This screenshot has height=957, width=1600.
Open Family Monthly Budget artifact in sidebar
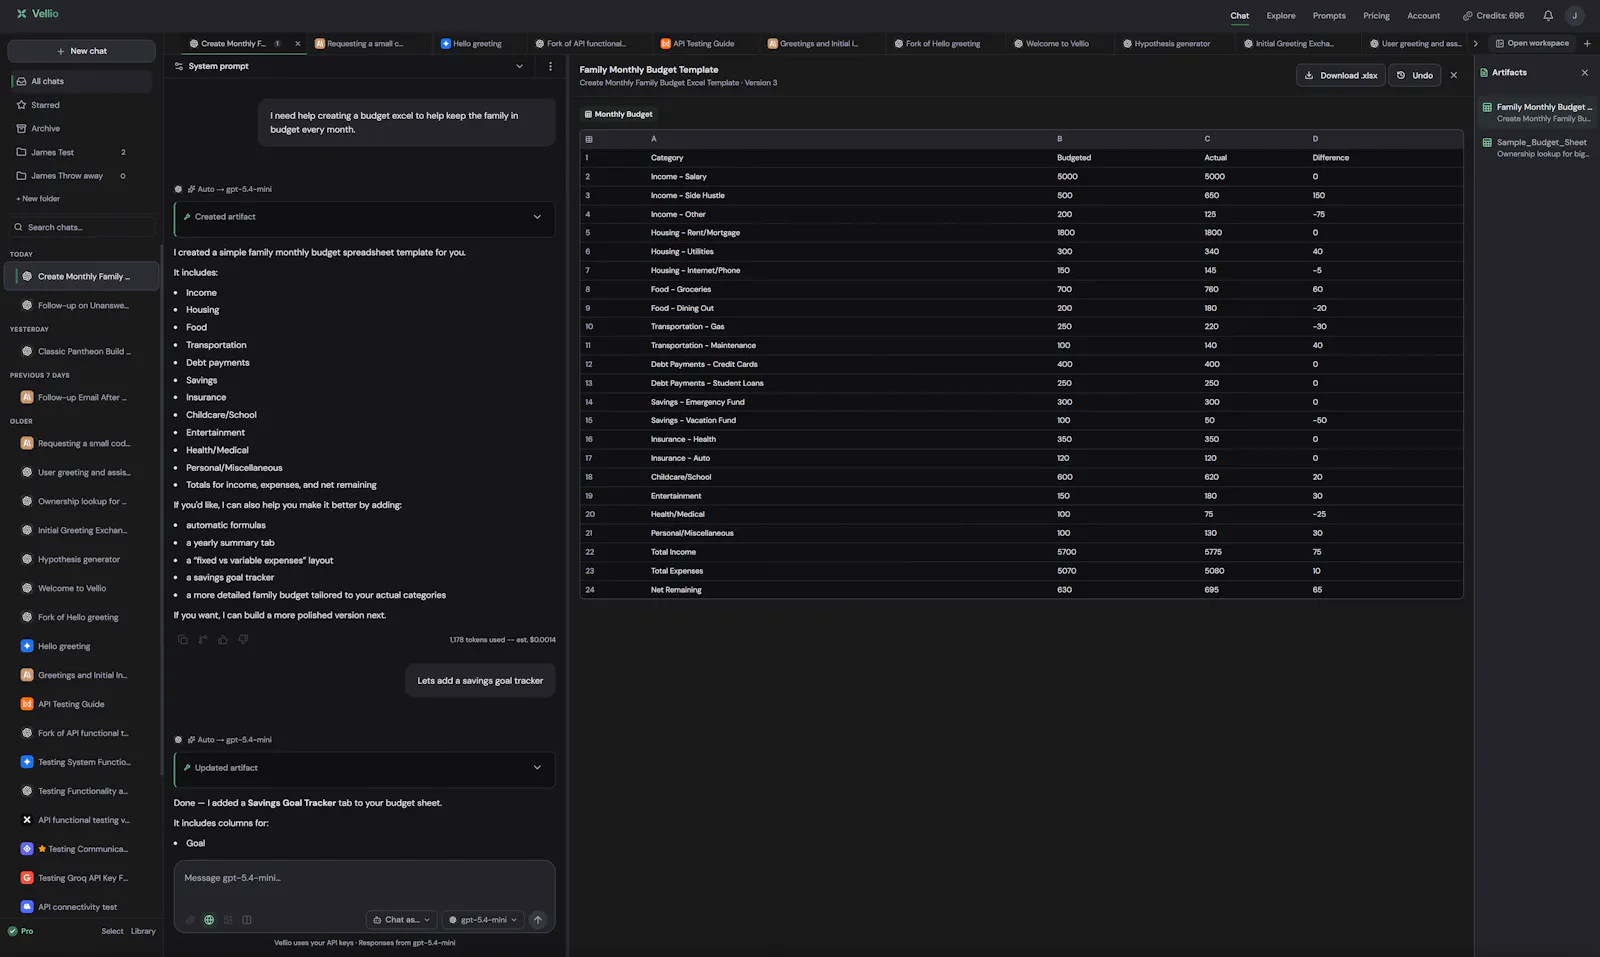pyautogui.click(x=1537, y=112)
